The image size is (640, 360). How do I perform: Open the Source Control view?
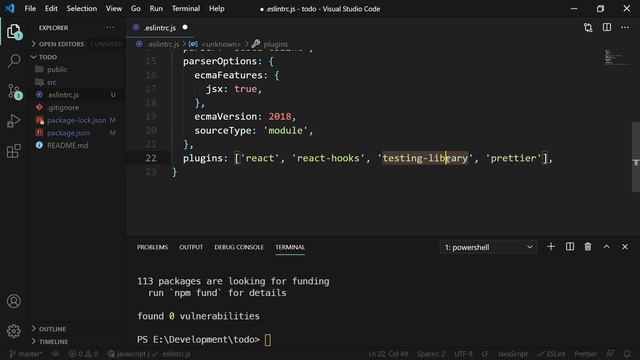(14, 91)
